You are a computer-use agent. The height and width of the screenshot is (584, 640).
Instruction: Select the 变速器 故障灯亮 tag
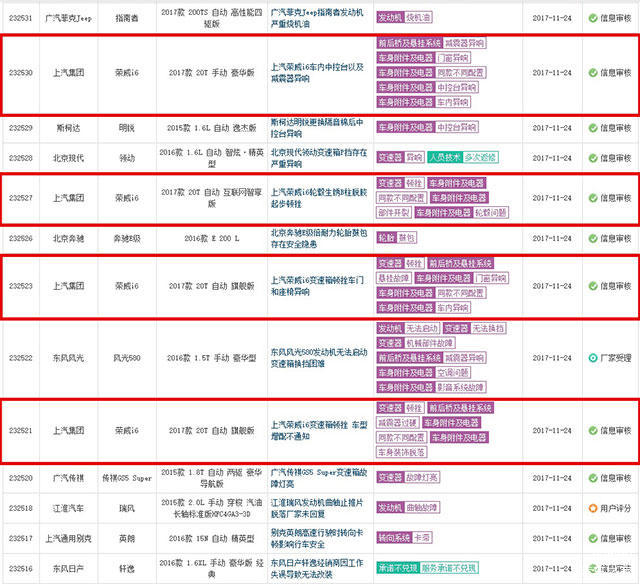408,477
